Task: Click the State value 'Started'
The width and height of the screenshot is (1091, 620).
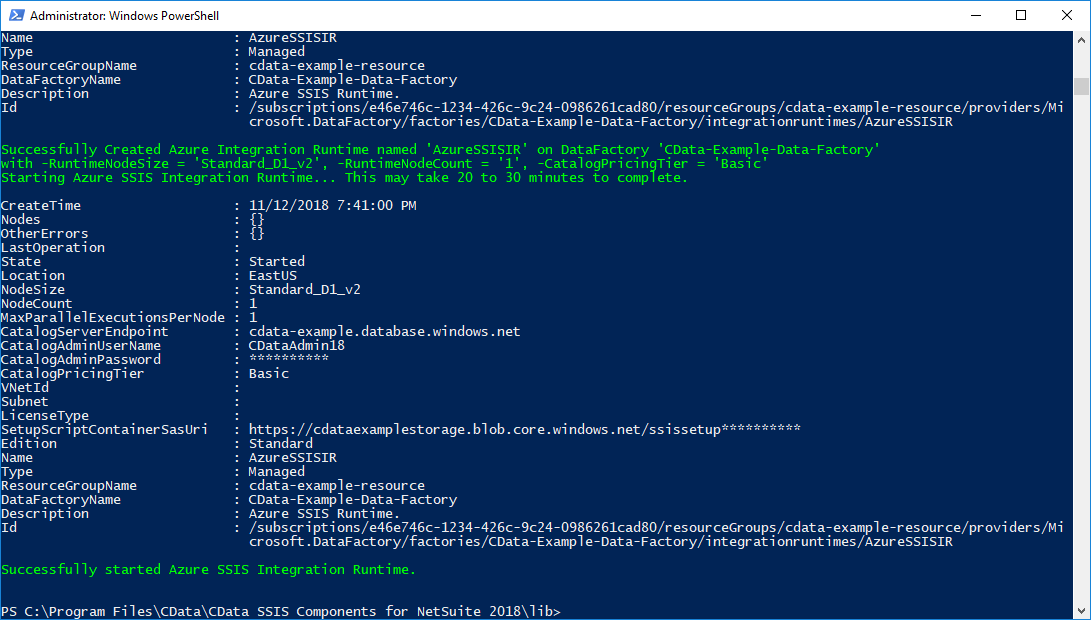Action: 276,261
